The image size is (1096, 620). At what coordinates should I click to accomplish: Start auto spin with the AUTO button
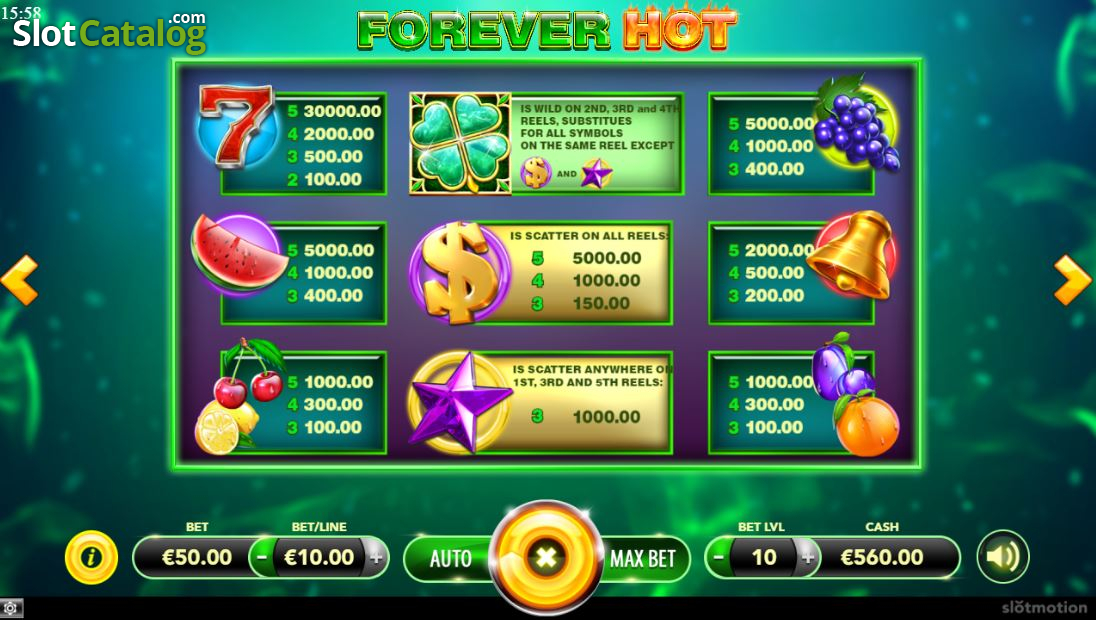click(449, 558)
